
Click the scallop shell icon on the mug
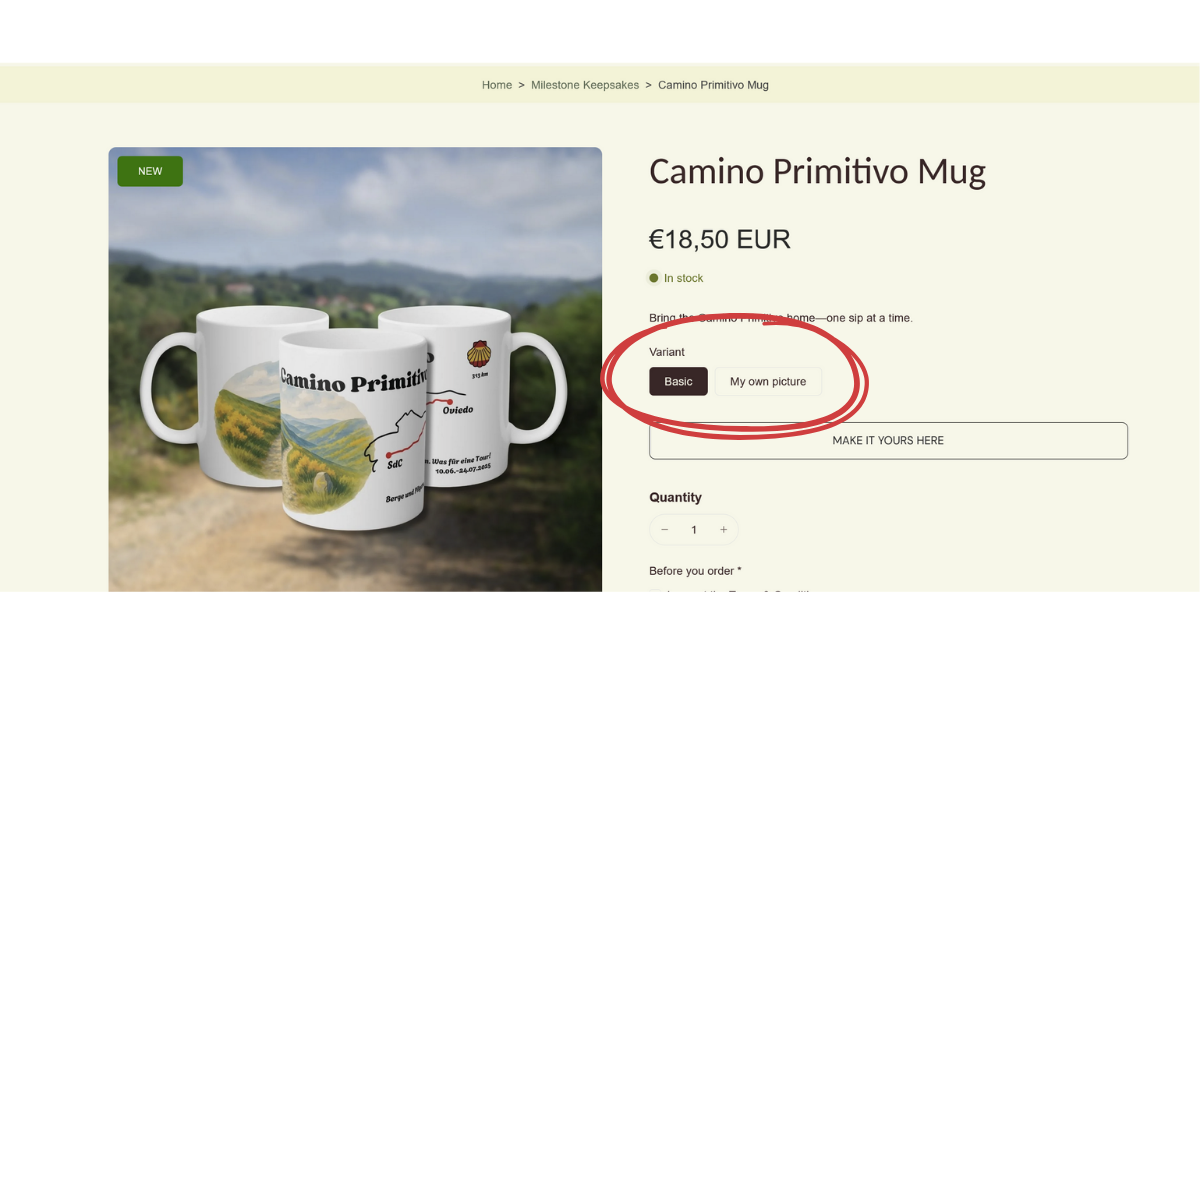click(480, 354)
